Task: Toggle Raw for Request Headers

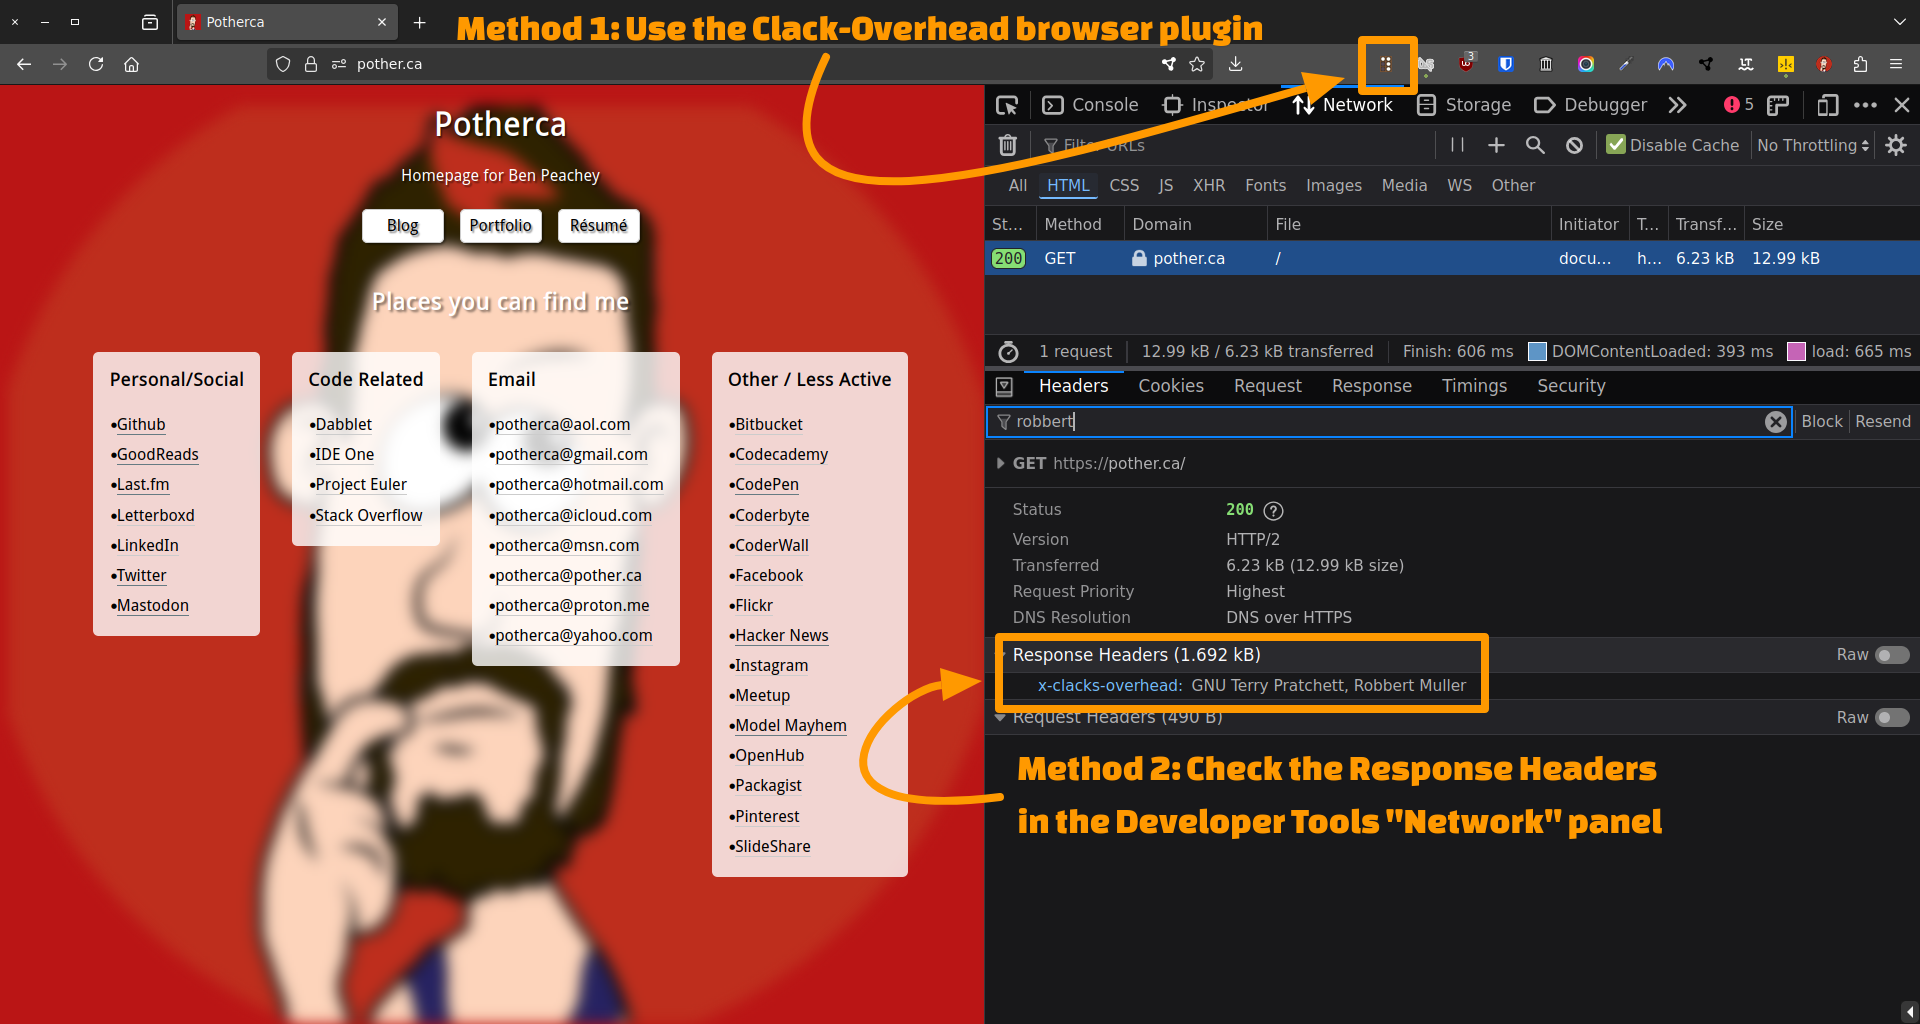Action: point(1892,717)
